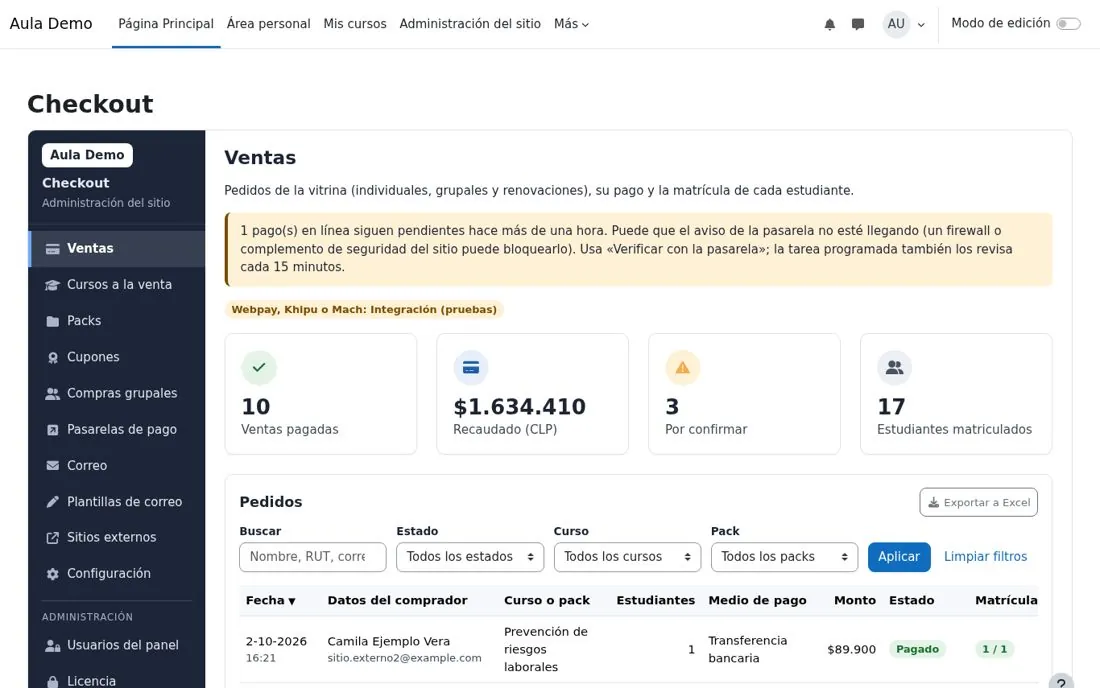The width and height of the screenshot is (1100, 688).
Task: Click the Cupones ribbon icon
Action: [x=53, y=358]
